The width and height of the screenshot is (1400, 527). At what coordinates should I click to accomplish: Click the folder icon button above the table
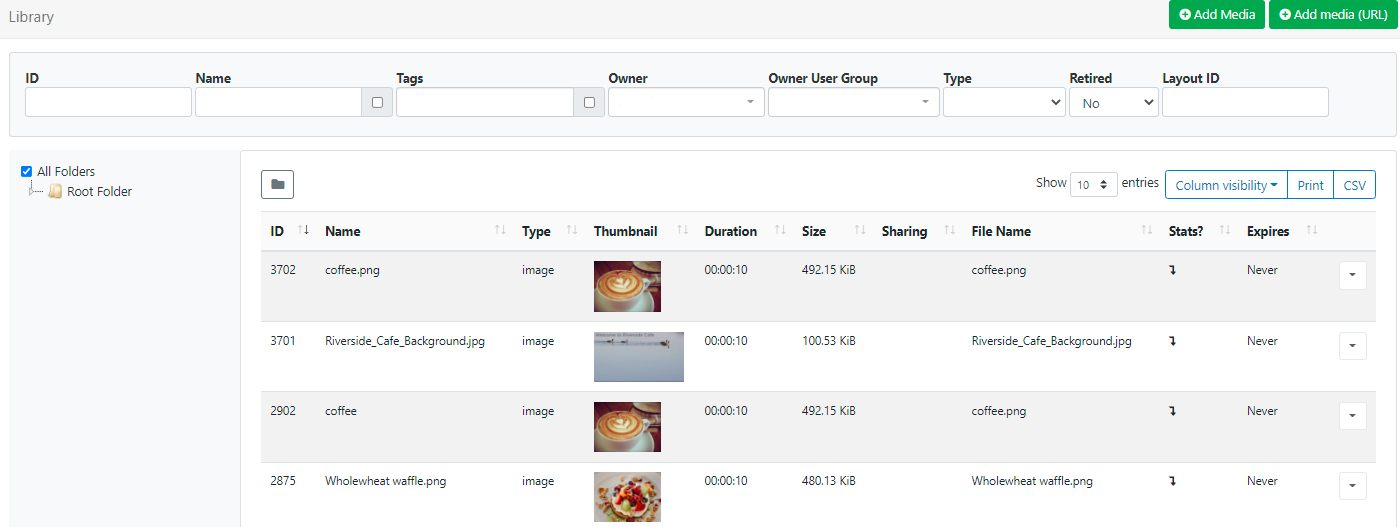pos(277,184)
